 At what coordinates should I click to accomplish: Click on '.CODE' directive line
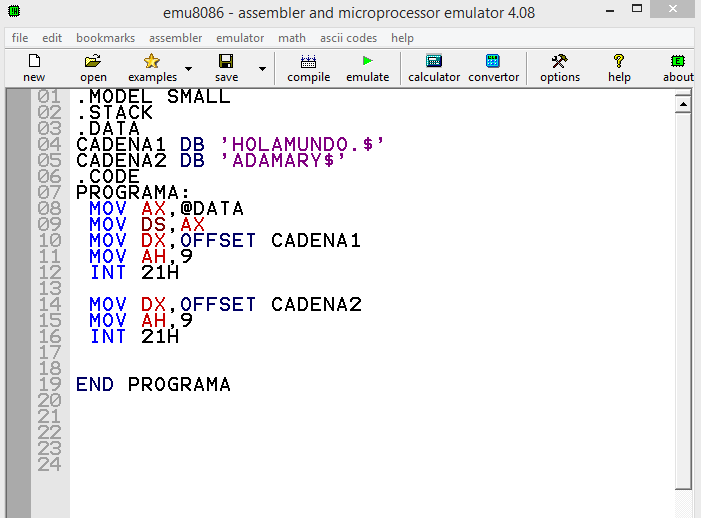coord(108,177)
